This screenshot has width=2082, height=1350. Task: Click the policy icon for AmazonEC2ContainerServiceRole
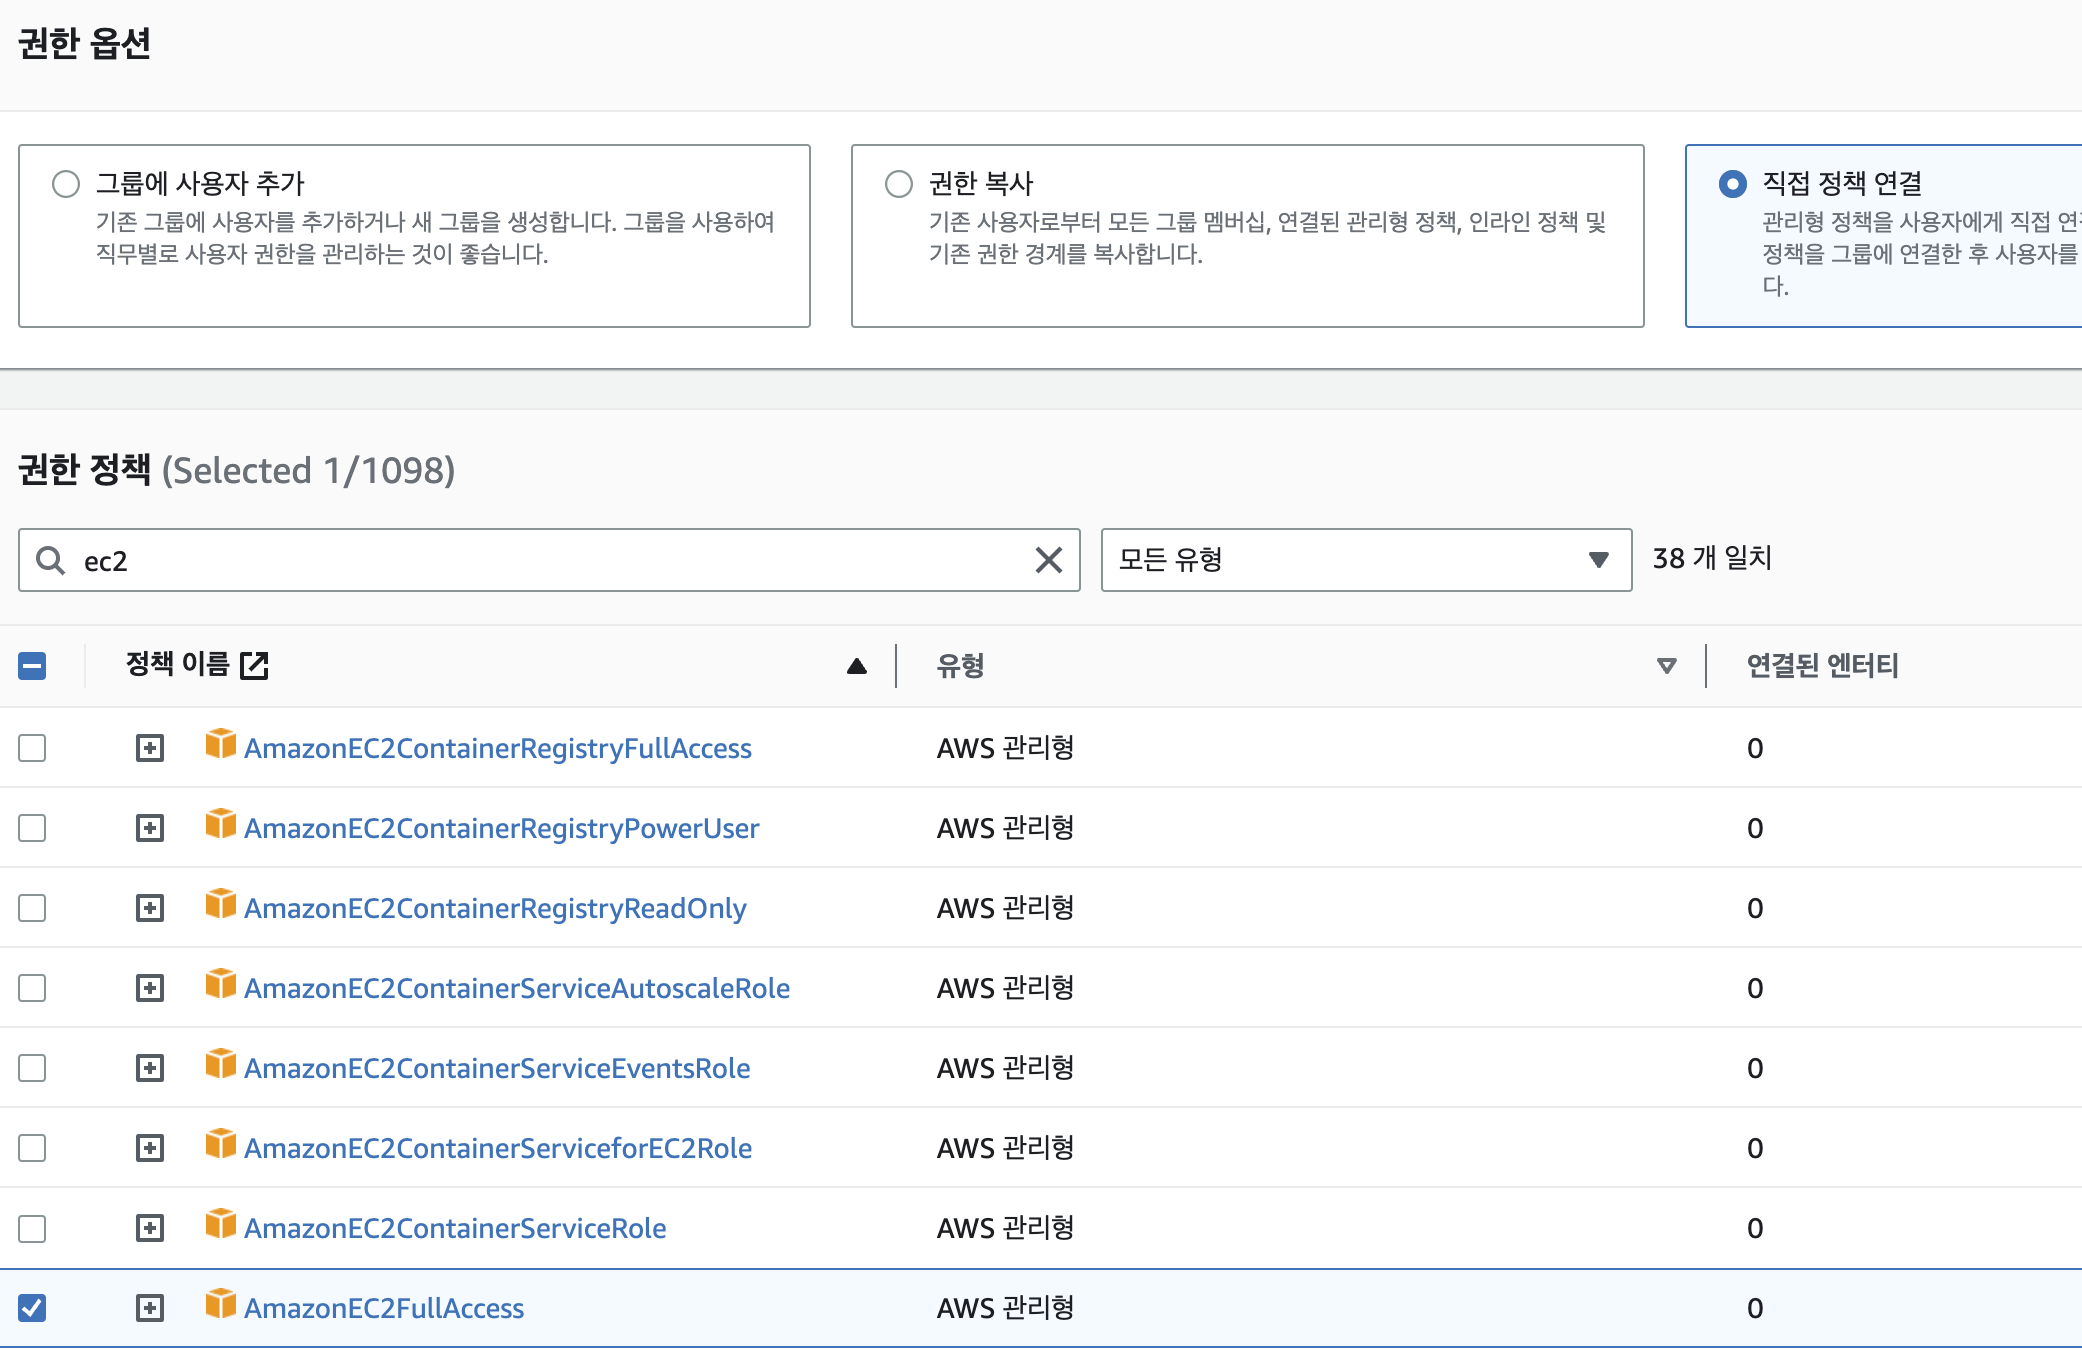(220, 1224)
